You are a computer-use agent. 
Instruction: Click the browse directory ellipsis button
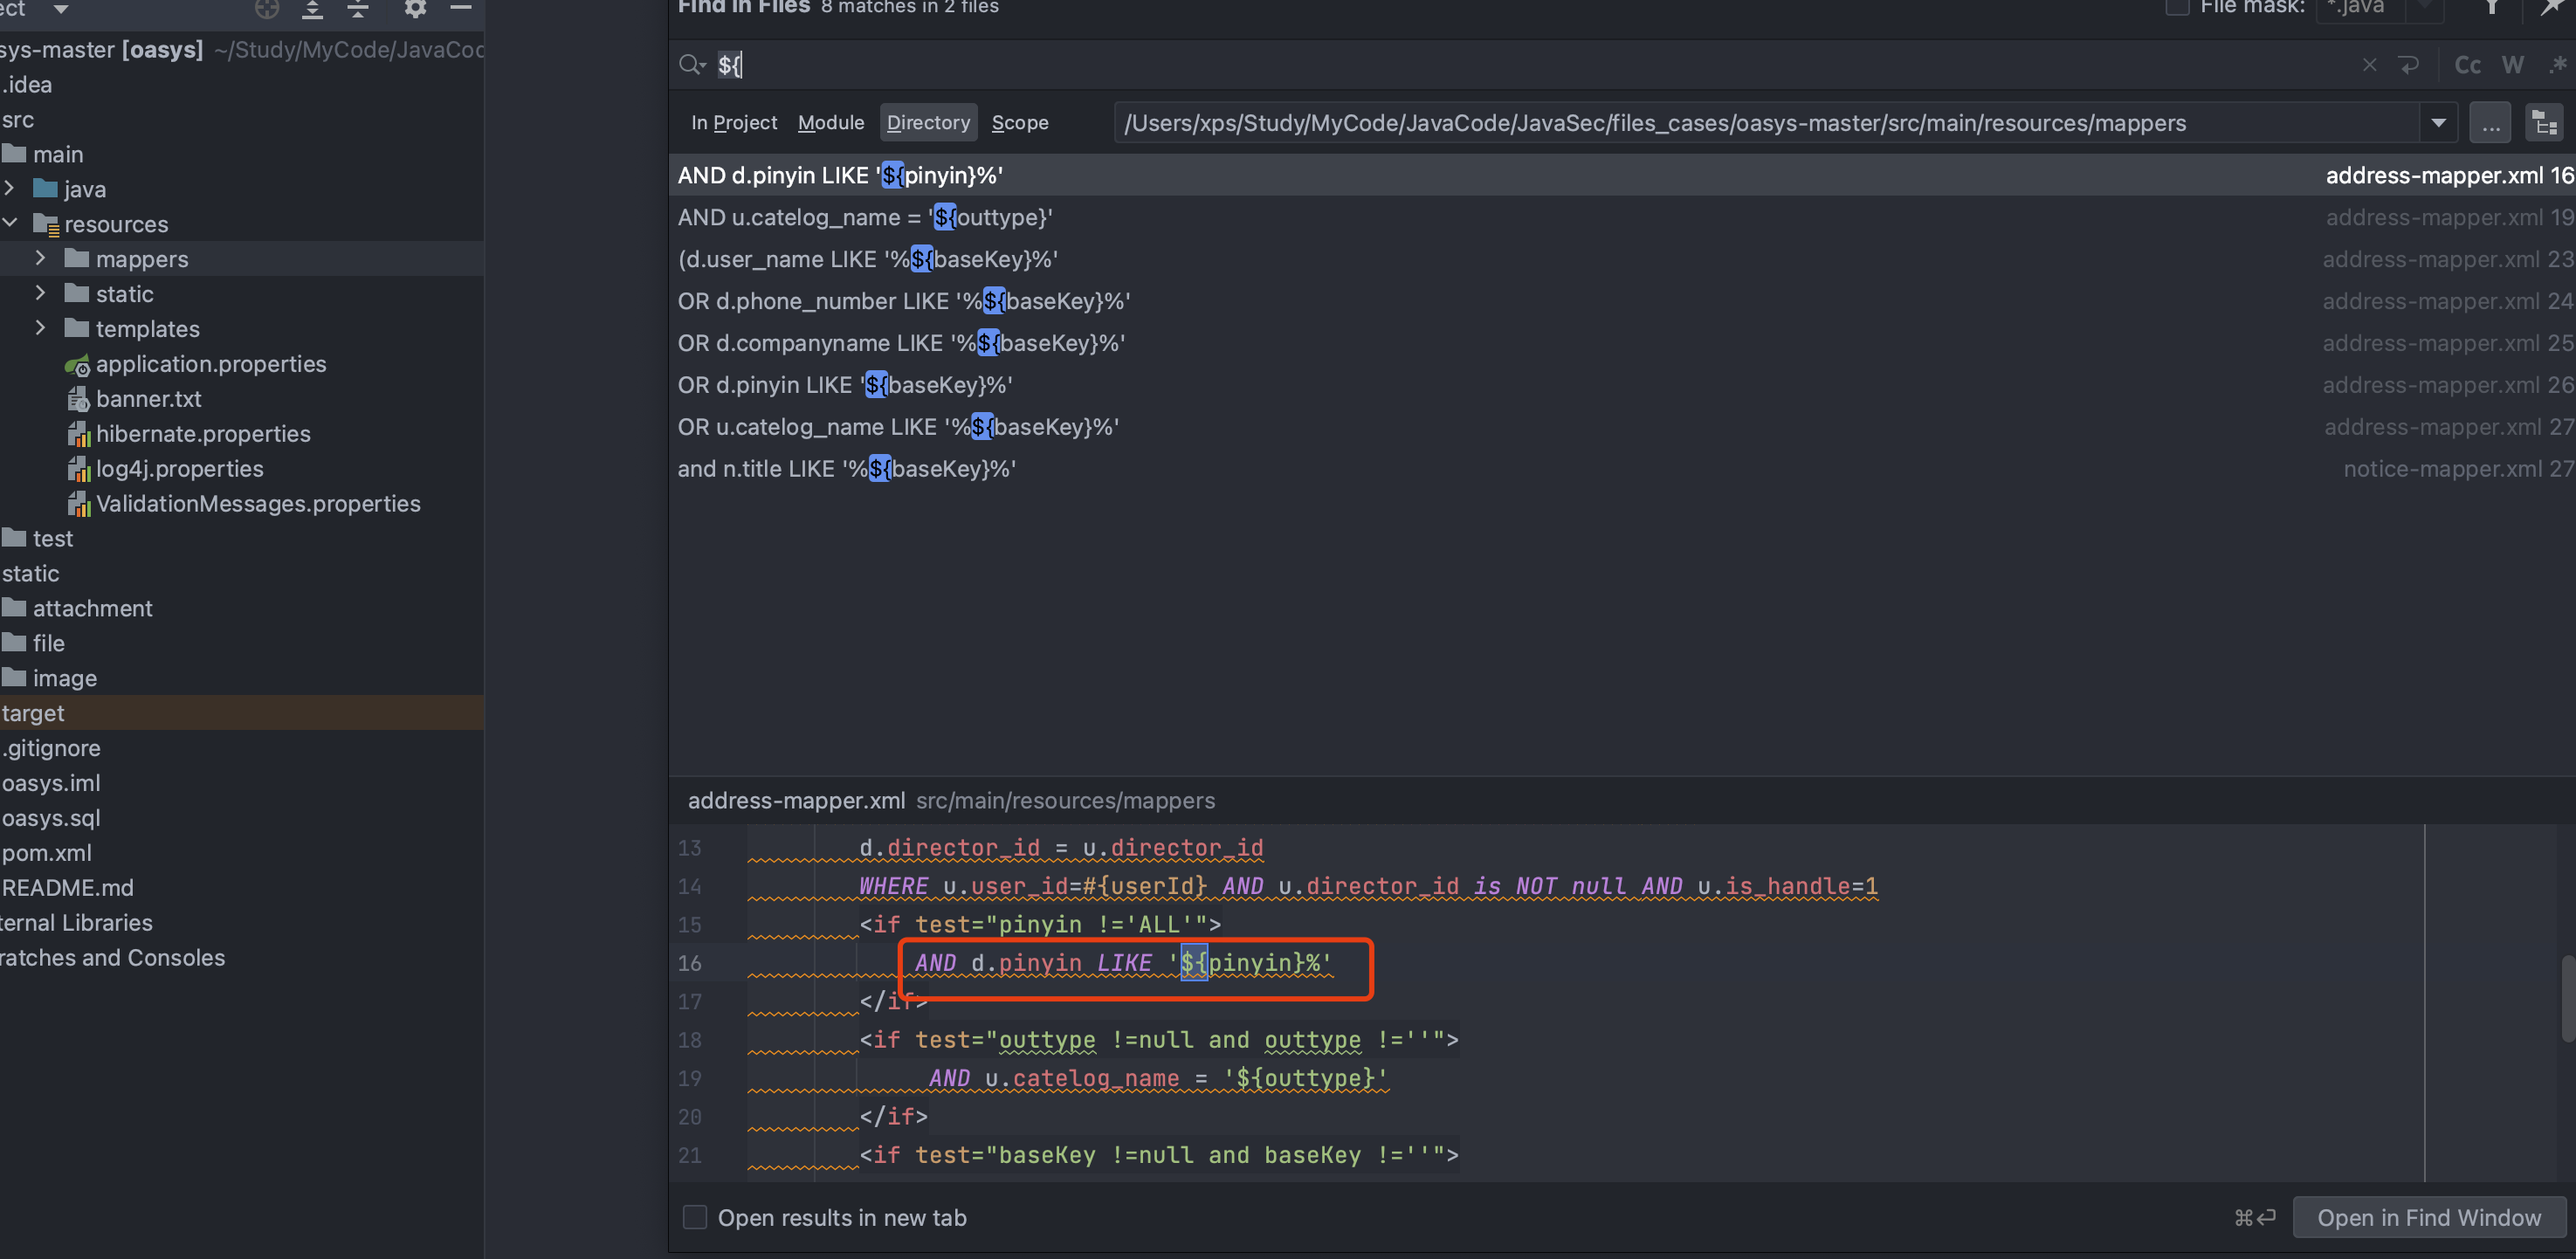(x=2490, y=124)
